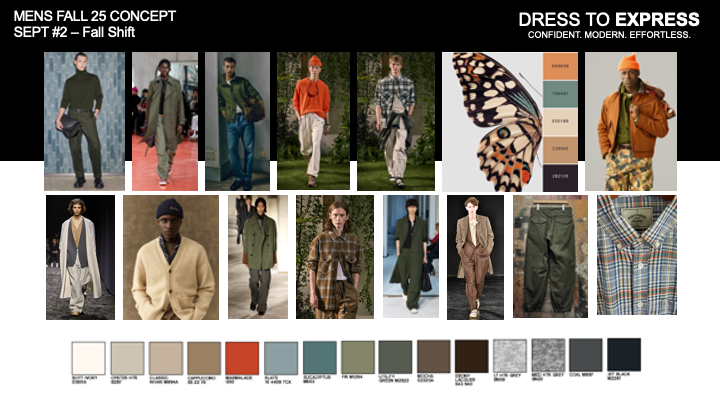Click the dark purple 2B2129 palette block
720x405 pixels.
tap(560, 177)
